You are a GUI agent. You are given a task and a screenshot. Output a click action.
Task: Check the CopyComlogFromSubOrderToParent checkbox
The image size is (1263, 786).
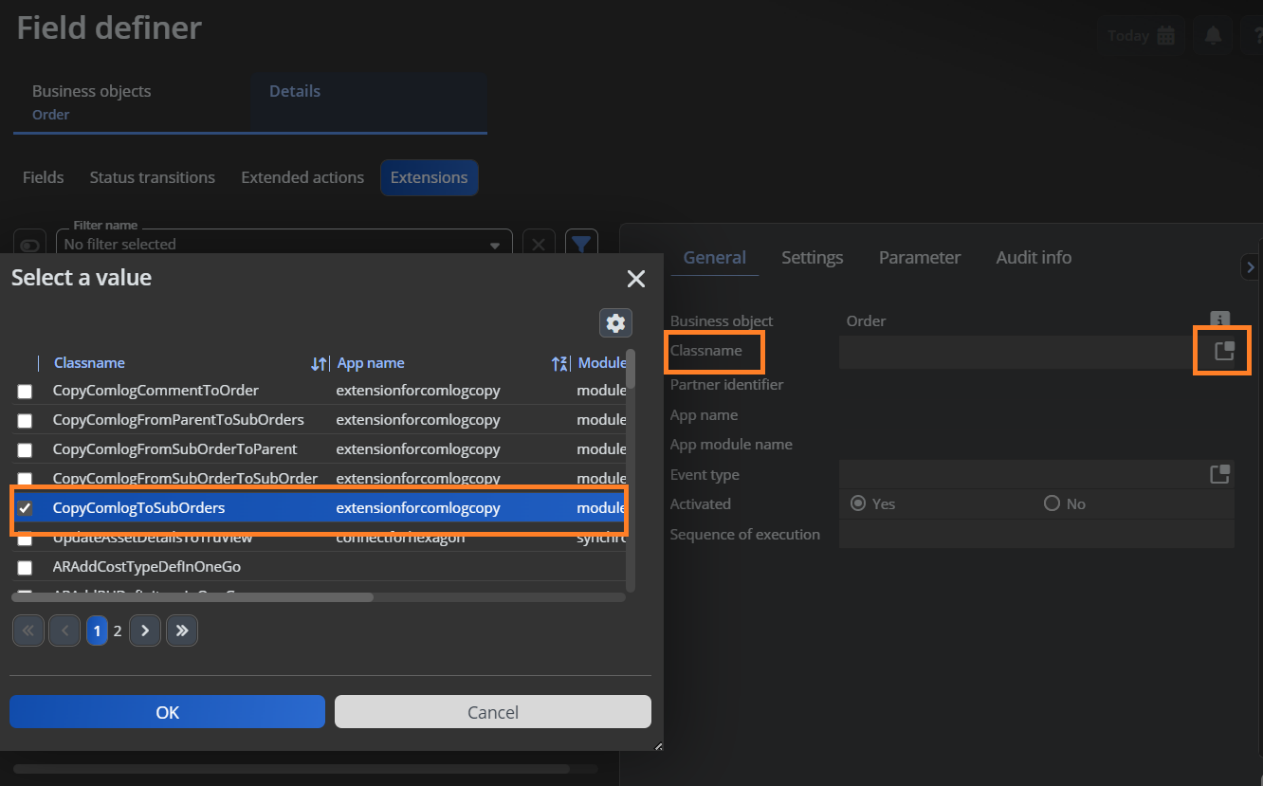point(25,450)
